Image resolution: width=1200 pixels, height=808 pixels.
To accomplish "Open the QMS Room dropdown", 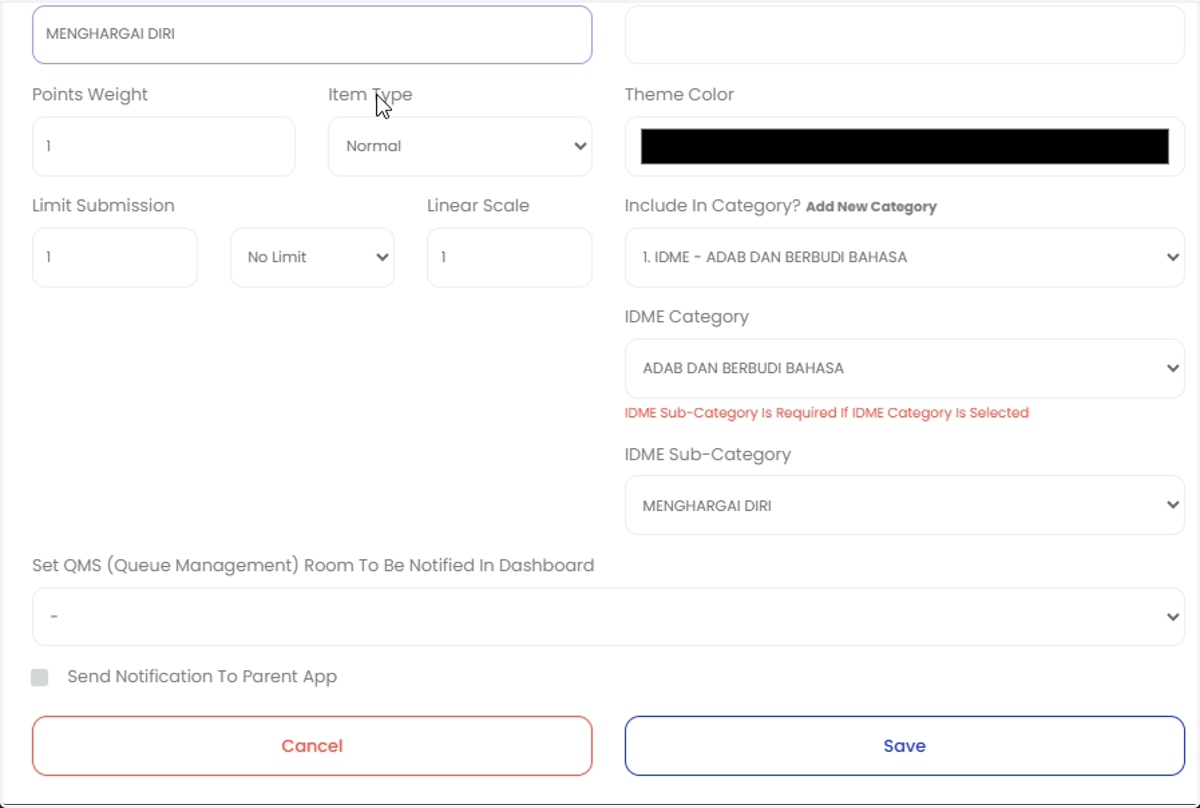I will [x=608, y=617].
